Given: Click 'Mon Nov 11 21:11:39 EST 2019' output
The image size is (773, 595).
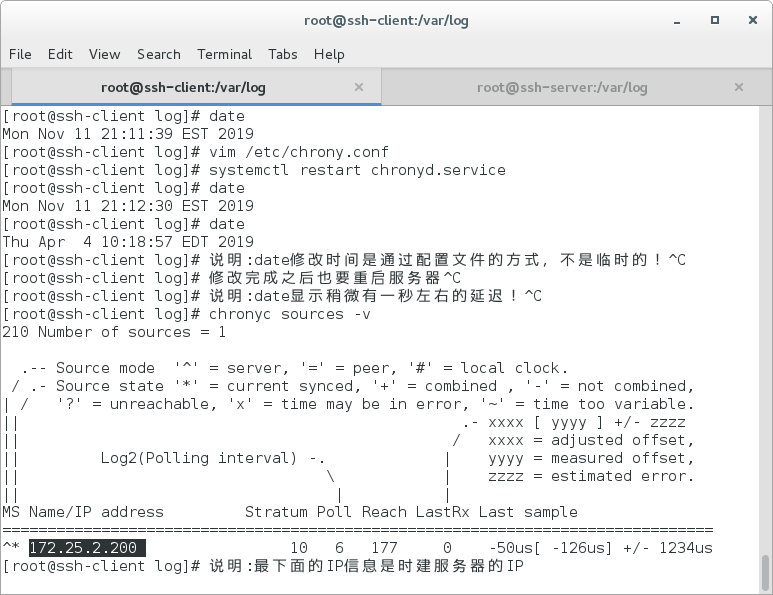Looking at the screenshot, I should tap(128, 134).
